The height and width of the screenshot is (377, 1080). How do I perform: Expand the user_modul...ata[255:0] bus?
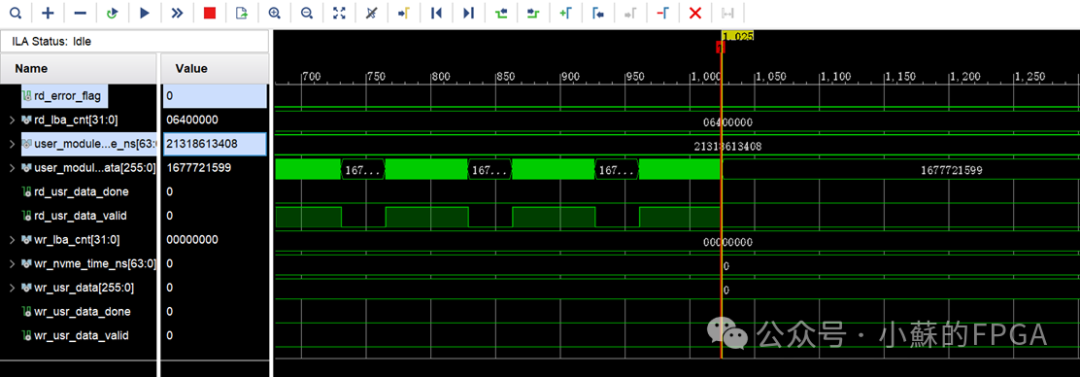click(x=12, y=167)
